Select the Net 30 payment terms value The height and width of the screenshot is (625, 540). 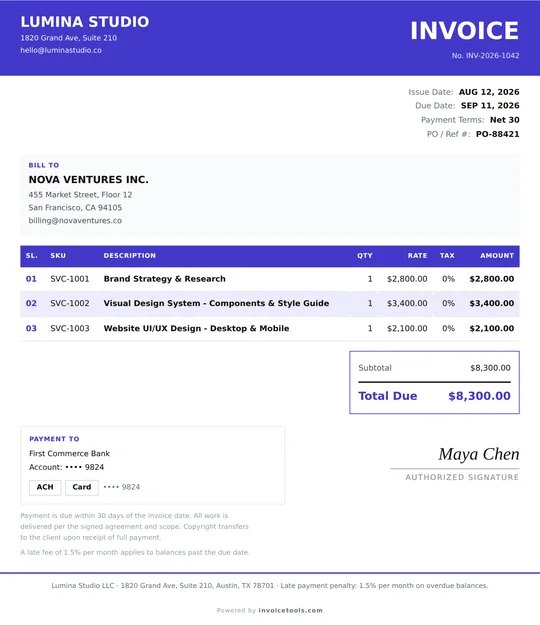505,120
